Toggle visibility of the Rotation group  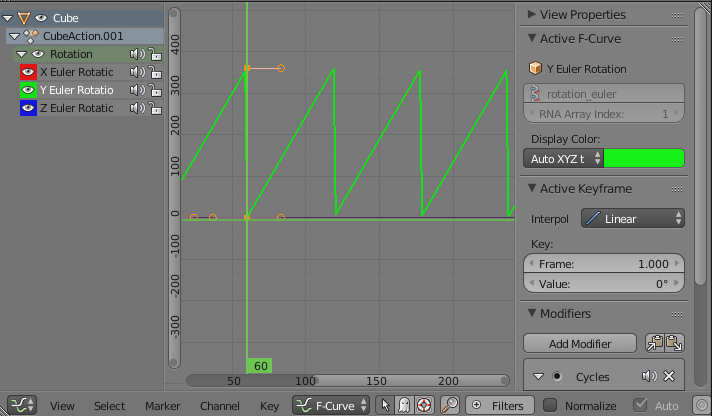click(38, 54)
